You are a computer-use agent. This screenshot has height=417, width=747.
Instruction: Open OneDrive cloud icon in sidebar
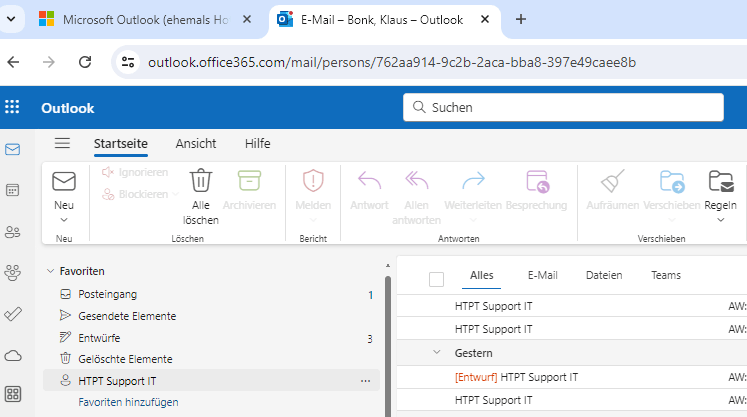click(13, 356)
